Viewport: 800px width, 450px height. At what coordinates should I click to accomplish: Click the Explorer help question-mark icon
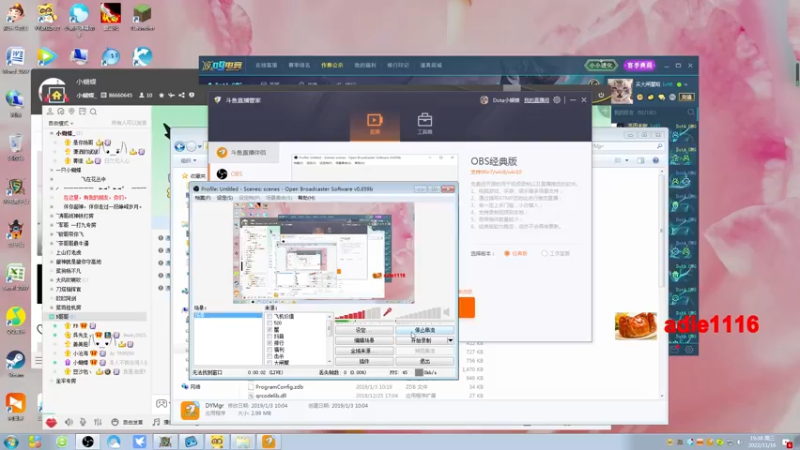point(656,161)
